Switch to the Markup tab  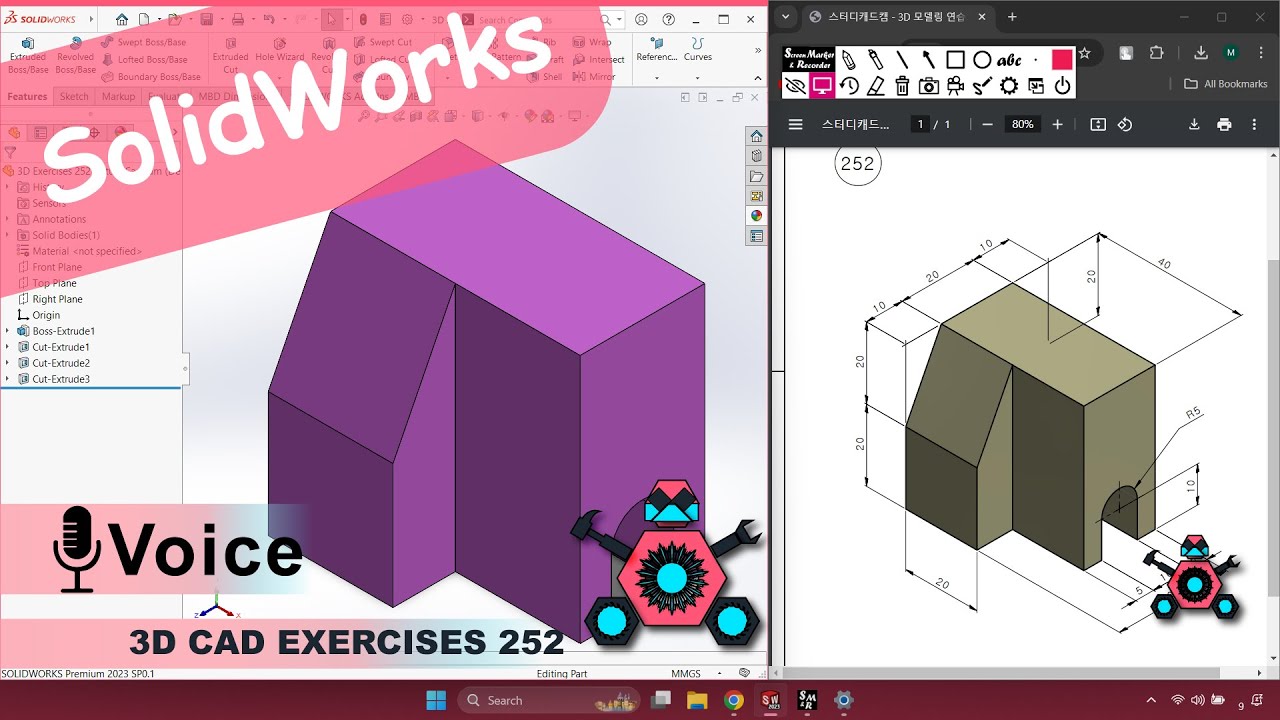[118, 97]
